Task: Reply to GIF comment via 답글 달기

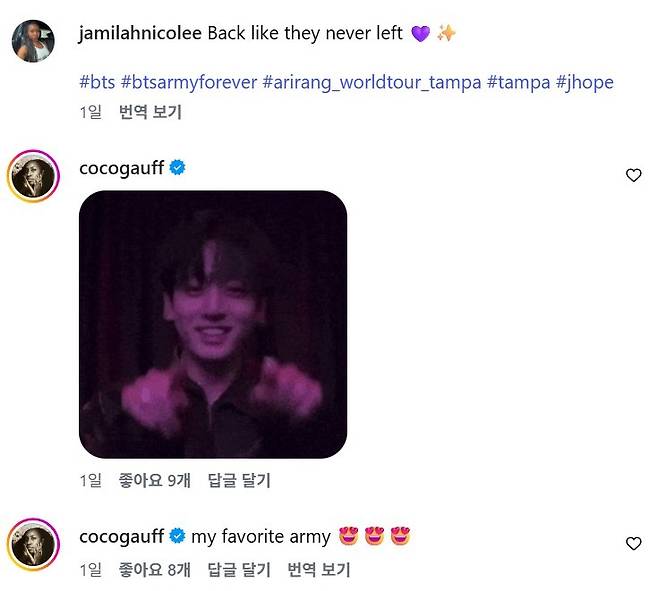Action: pyautogui.click(x=239, y=480)
